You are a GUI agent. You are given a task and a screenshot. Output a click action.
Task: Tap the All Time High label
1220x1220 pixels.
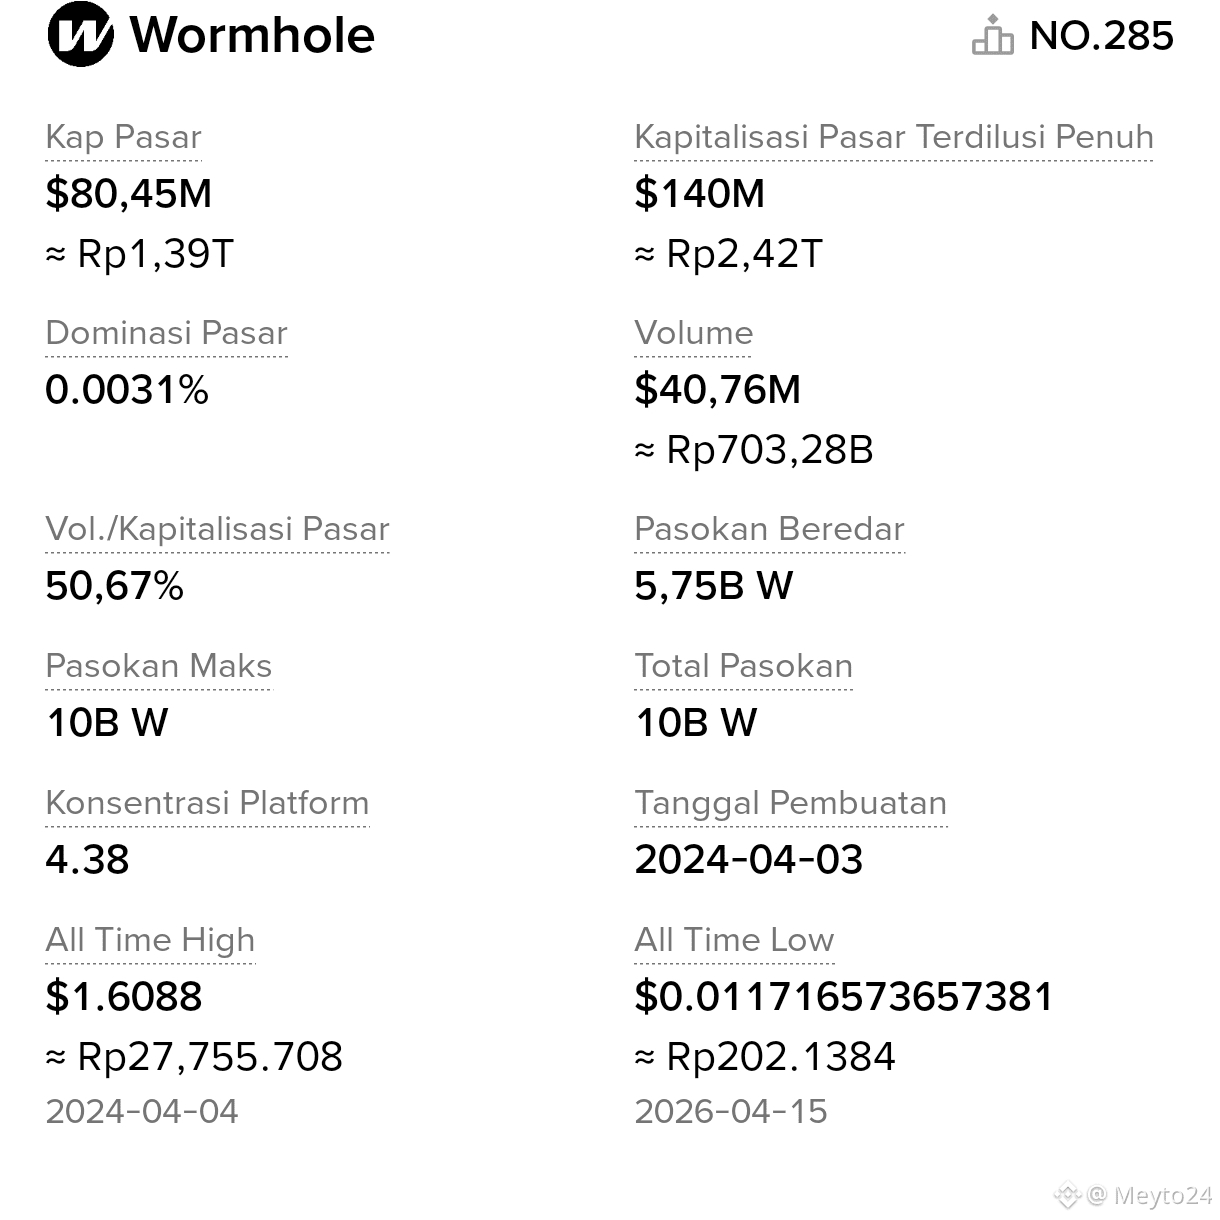151,940
